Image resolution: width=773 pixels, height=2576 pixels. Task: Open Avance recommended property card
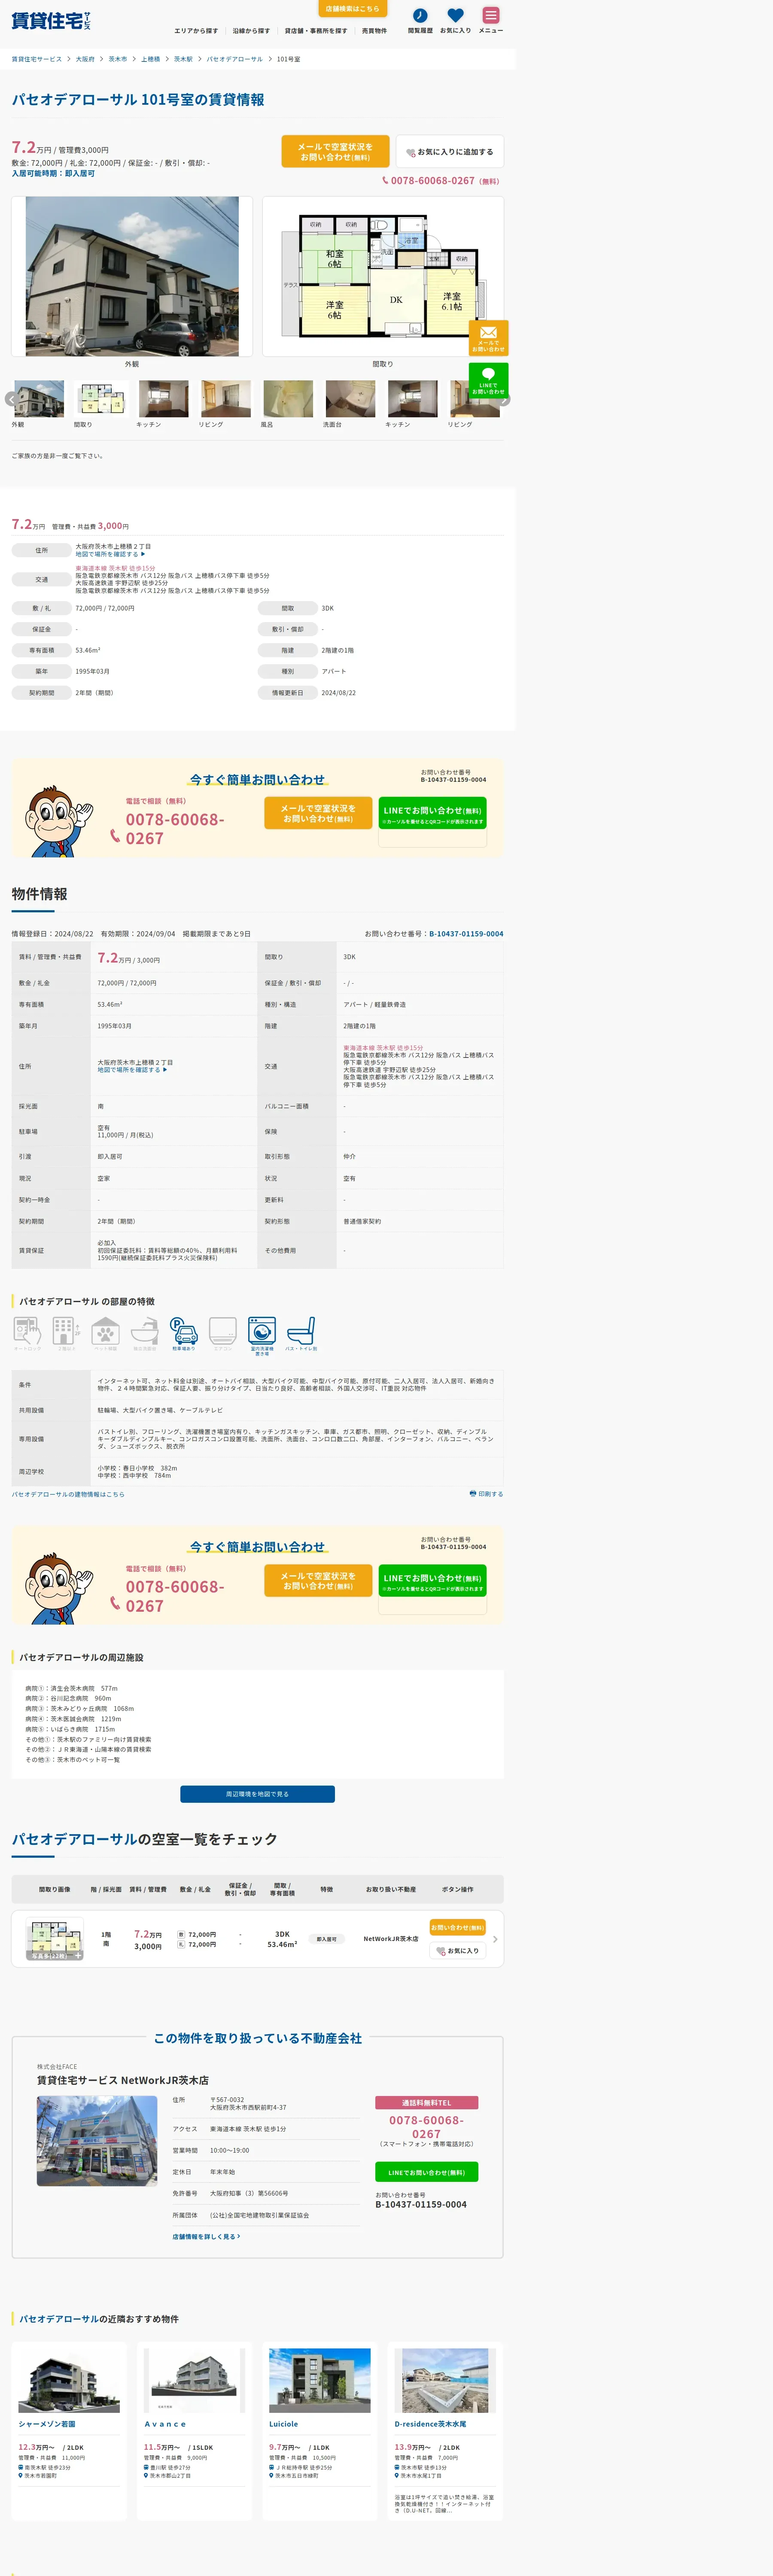[195, 2430]
